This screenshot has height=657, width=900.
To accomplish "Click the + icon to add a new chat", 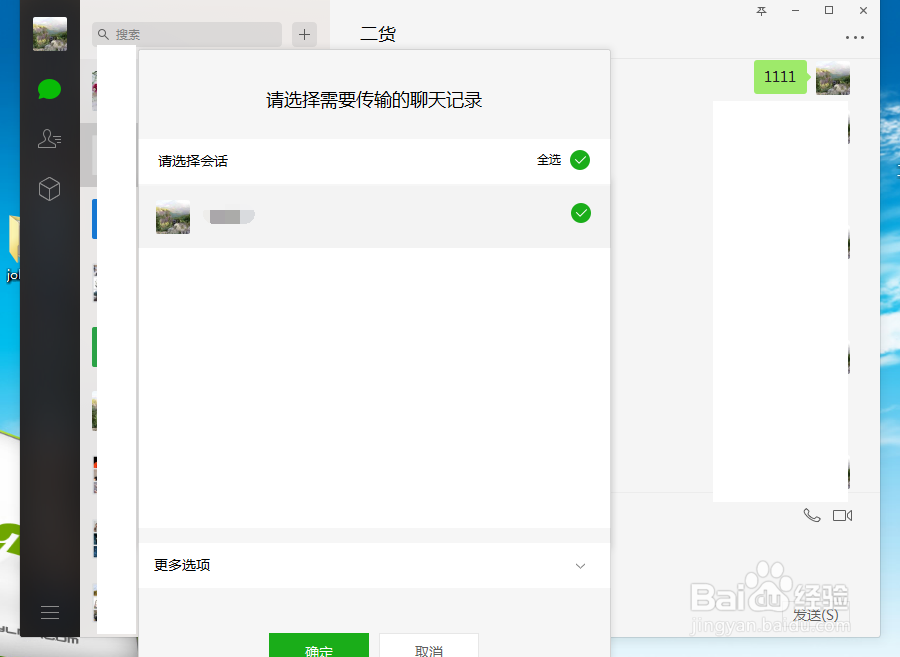I will [304, 34].
